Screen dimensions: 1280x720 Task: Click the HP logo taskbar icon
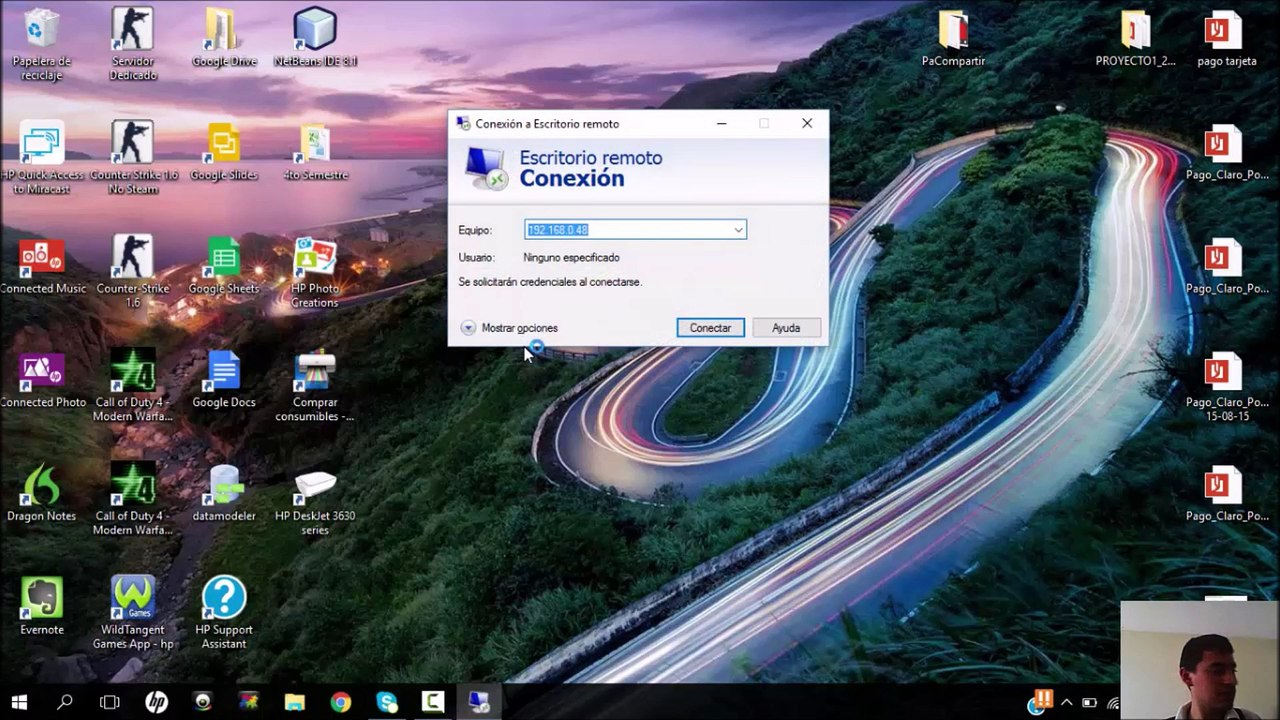click(157, 702)
